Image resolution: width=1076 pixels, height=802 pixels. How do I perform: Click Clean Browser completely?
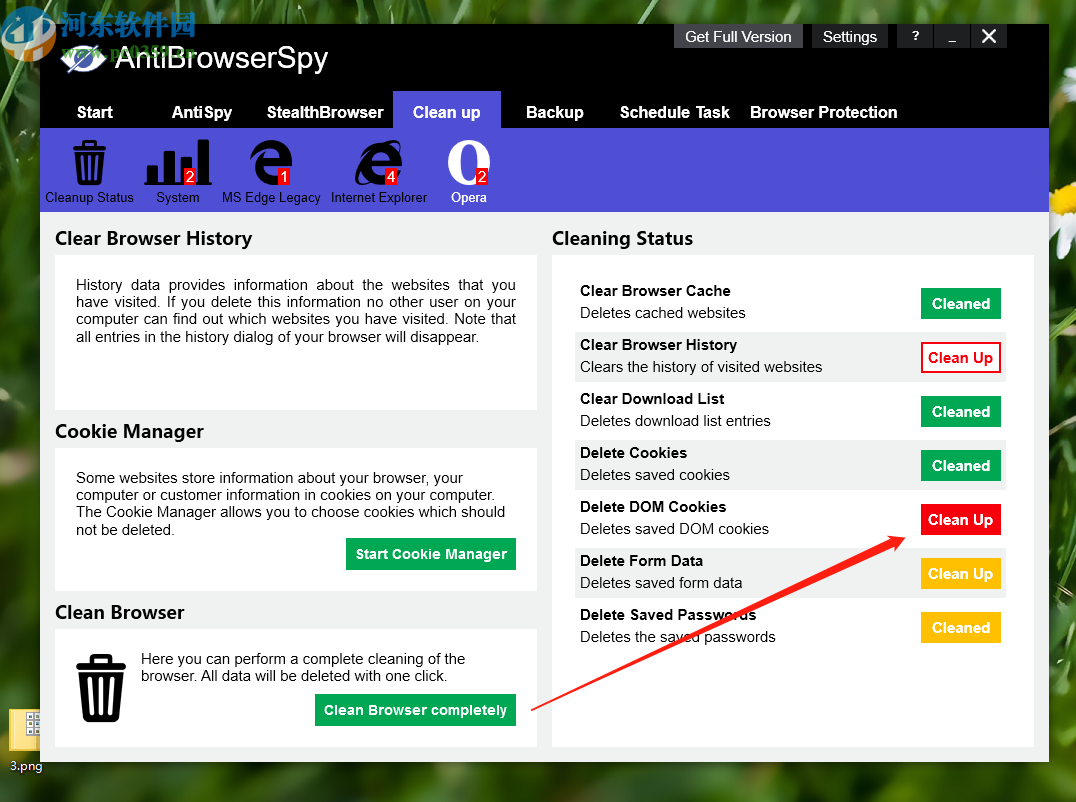[415, 709]
